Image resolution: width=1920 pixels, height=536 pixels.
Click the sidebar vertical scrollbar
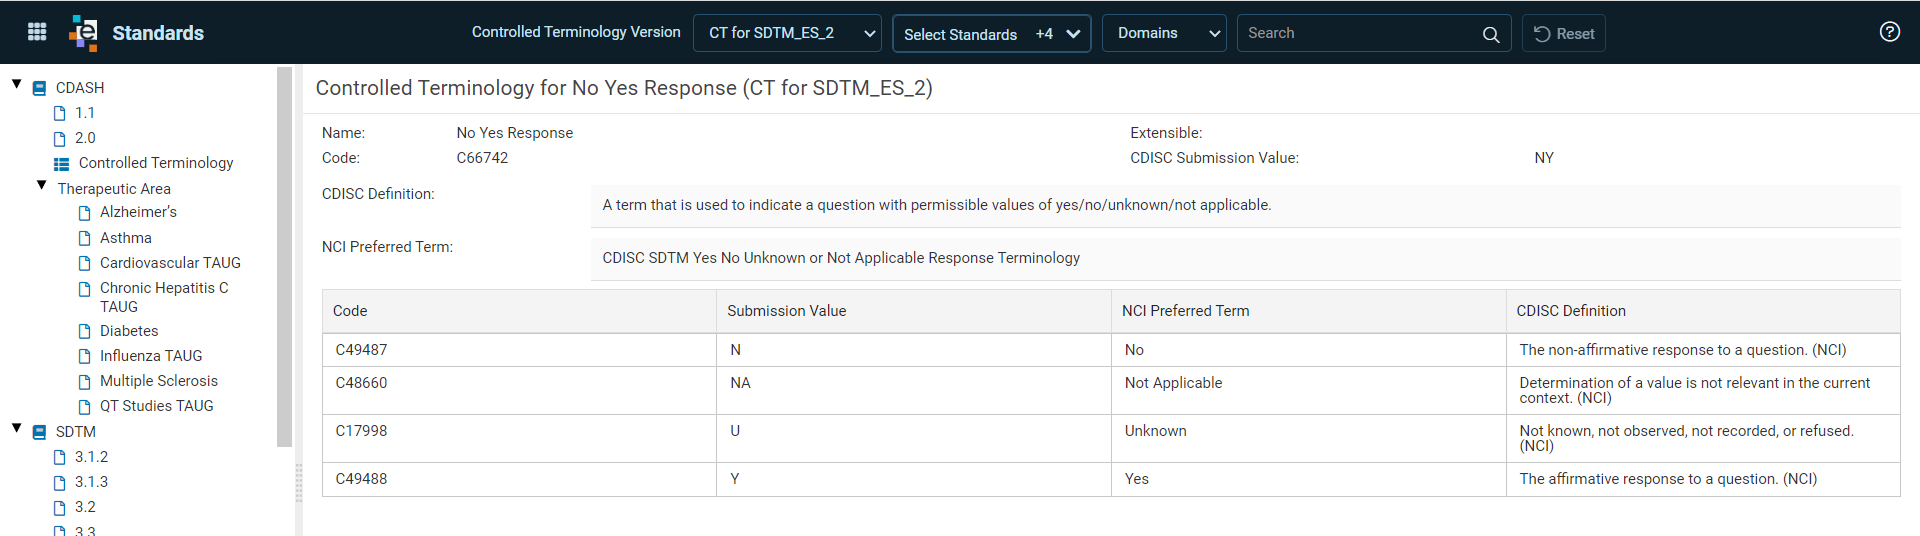(284, 257)
